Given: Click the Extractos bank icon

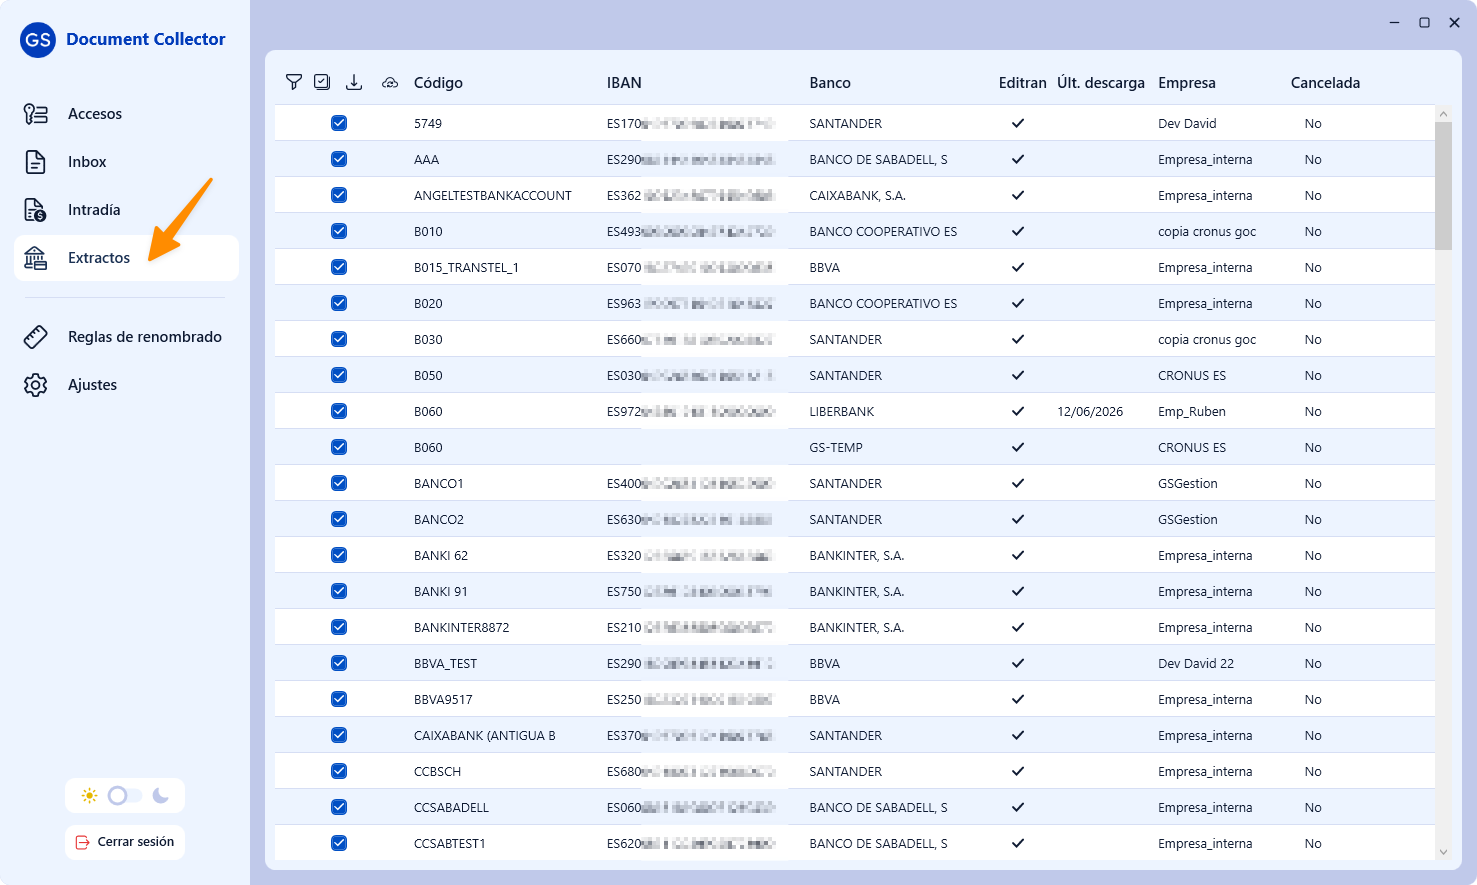Looking at the screenshot, I should pyautogui.click(x=35, y=258).
